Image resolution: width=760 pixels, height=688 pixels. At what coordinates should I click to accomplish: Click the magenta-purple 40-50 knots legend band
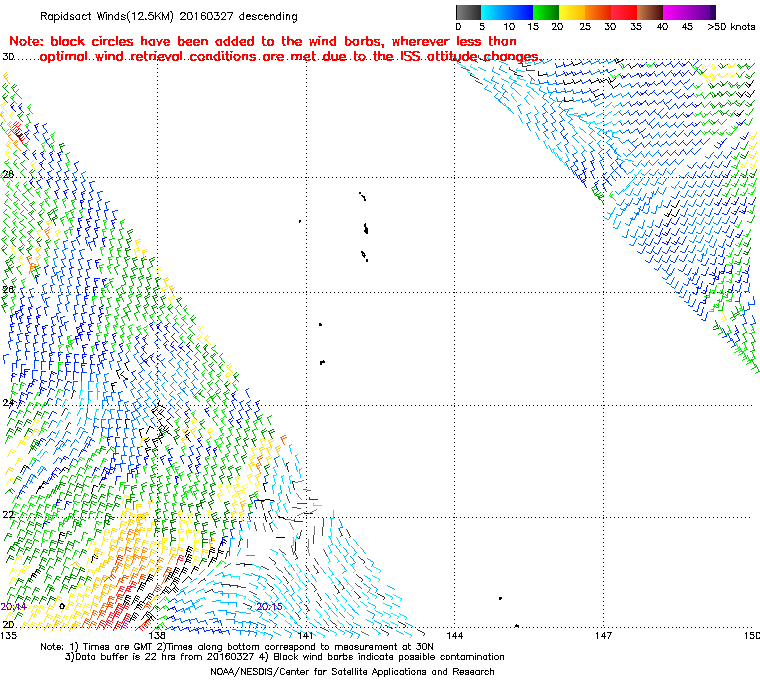[x=689, y=13]
